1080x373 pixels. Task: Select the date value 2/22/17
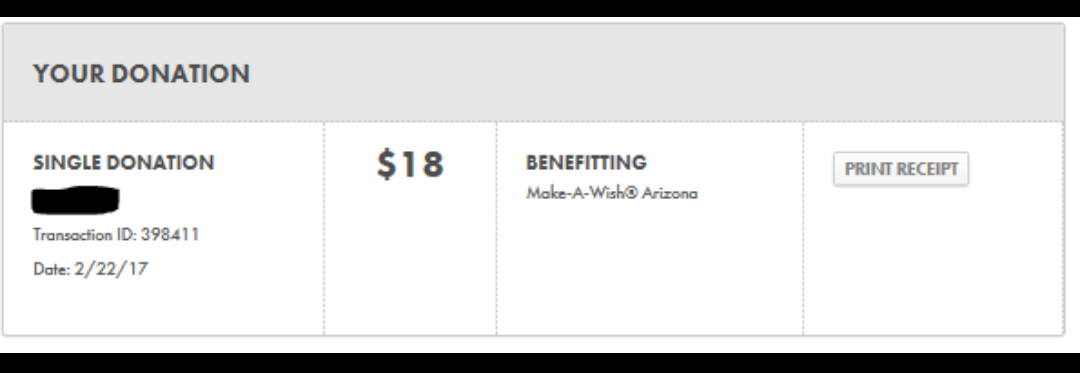coord(111,268)
